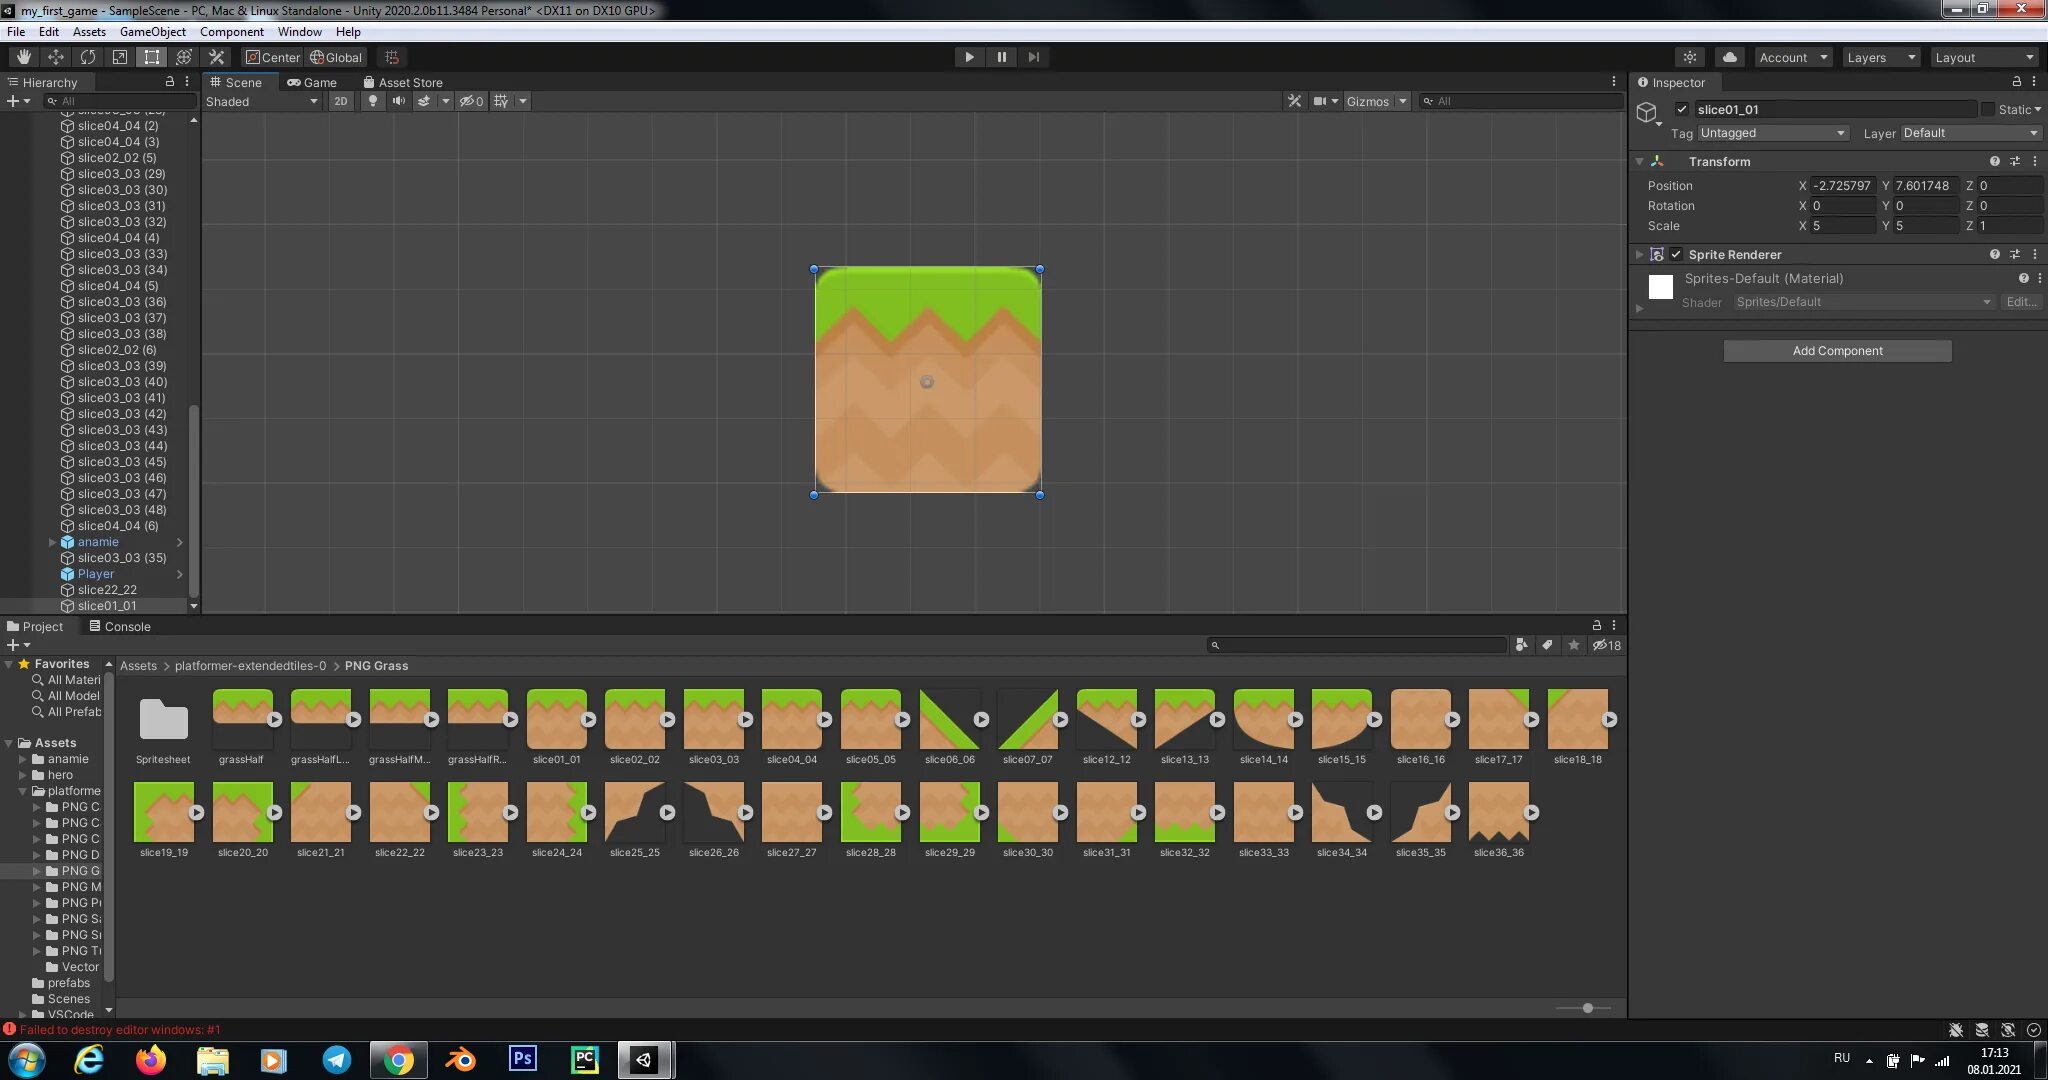Click the grid snapping icon
This screenshot has width=2048, height=1080.
tap(392, 57)
